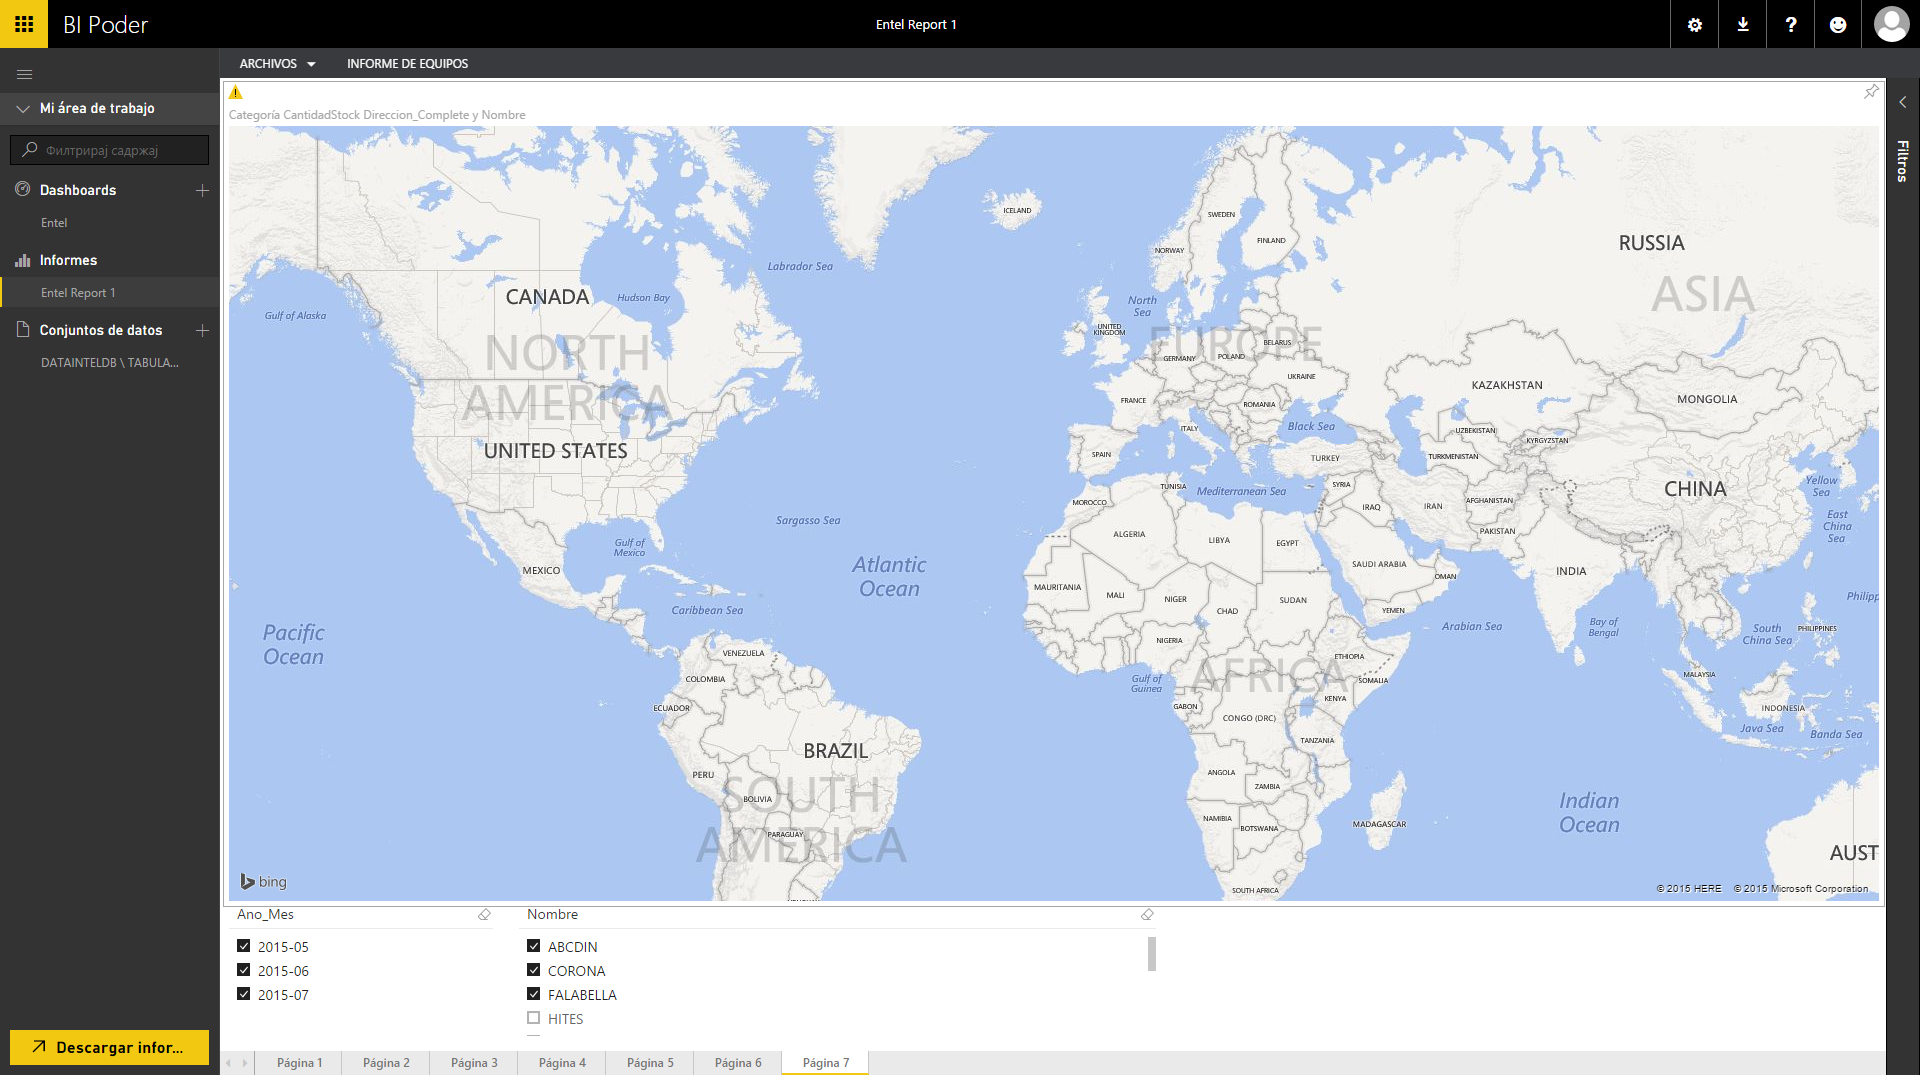Open the settings gear icon
The width and height of the screenshot is (1920, 1075).
[x=1694, y=25]
